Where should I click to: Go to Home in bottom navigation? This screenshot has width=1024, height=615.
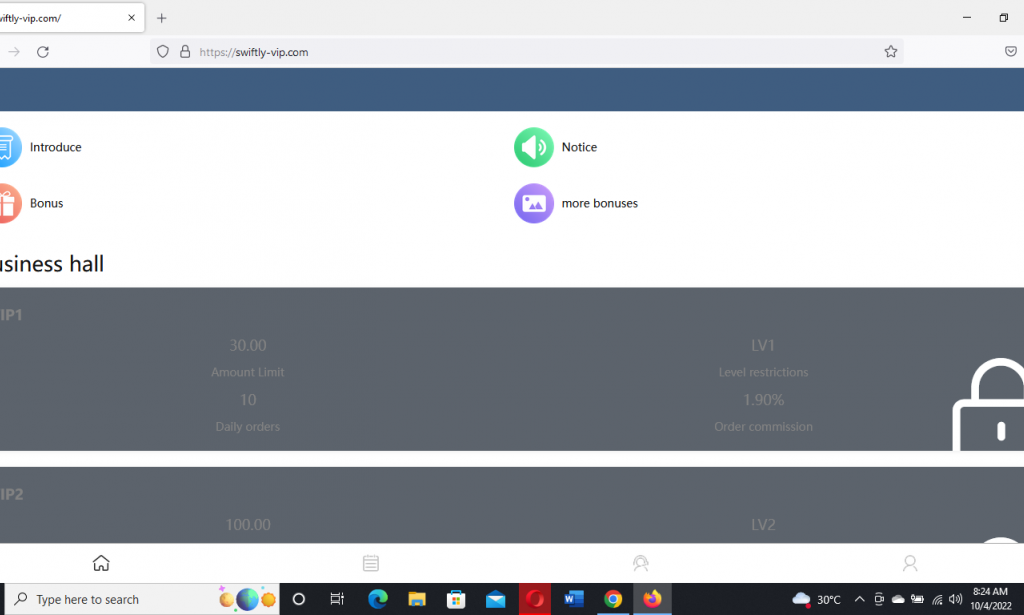pyautogui.click(x=101, y=563)
